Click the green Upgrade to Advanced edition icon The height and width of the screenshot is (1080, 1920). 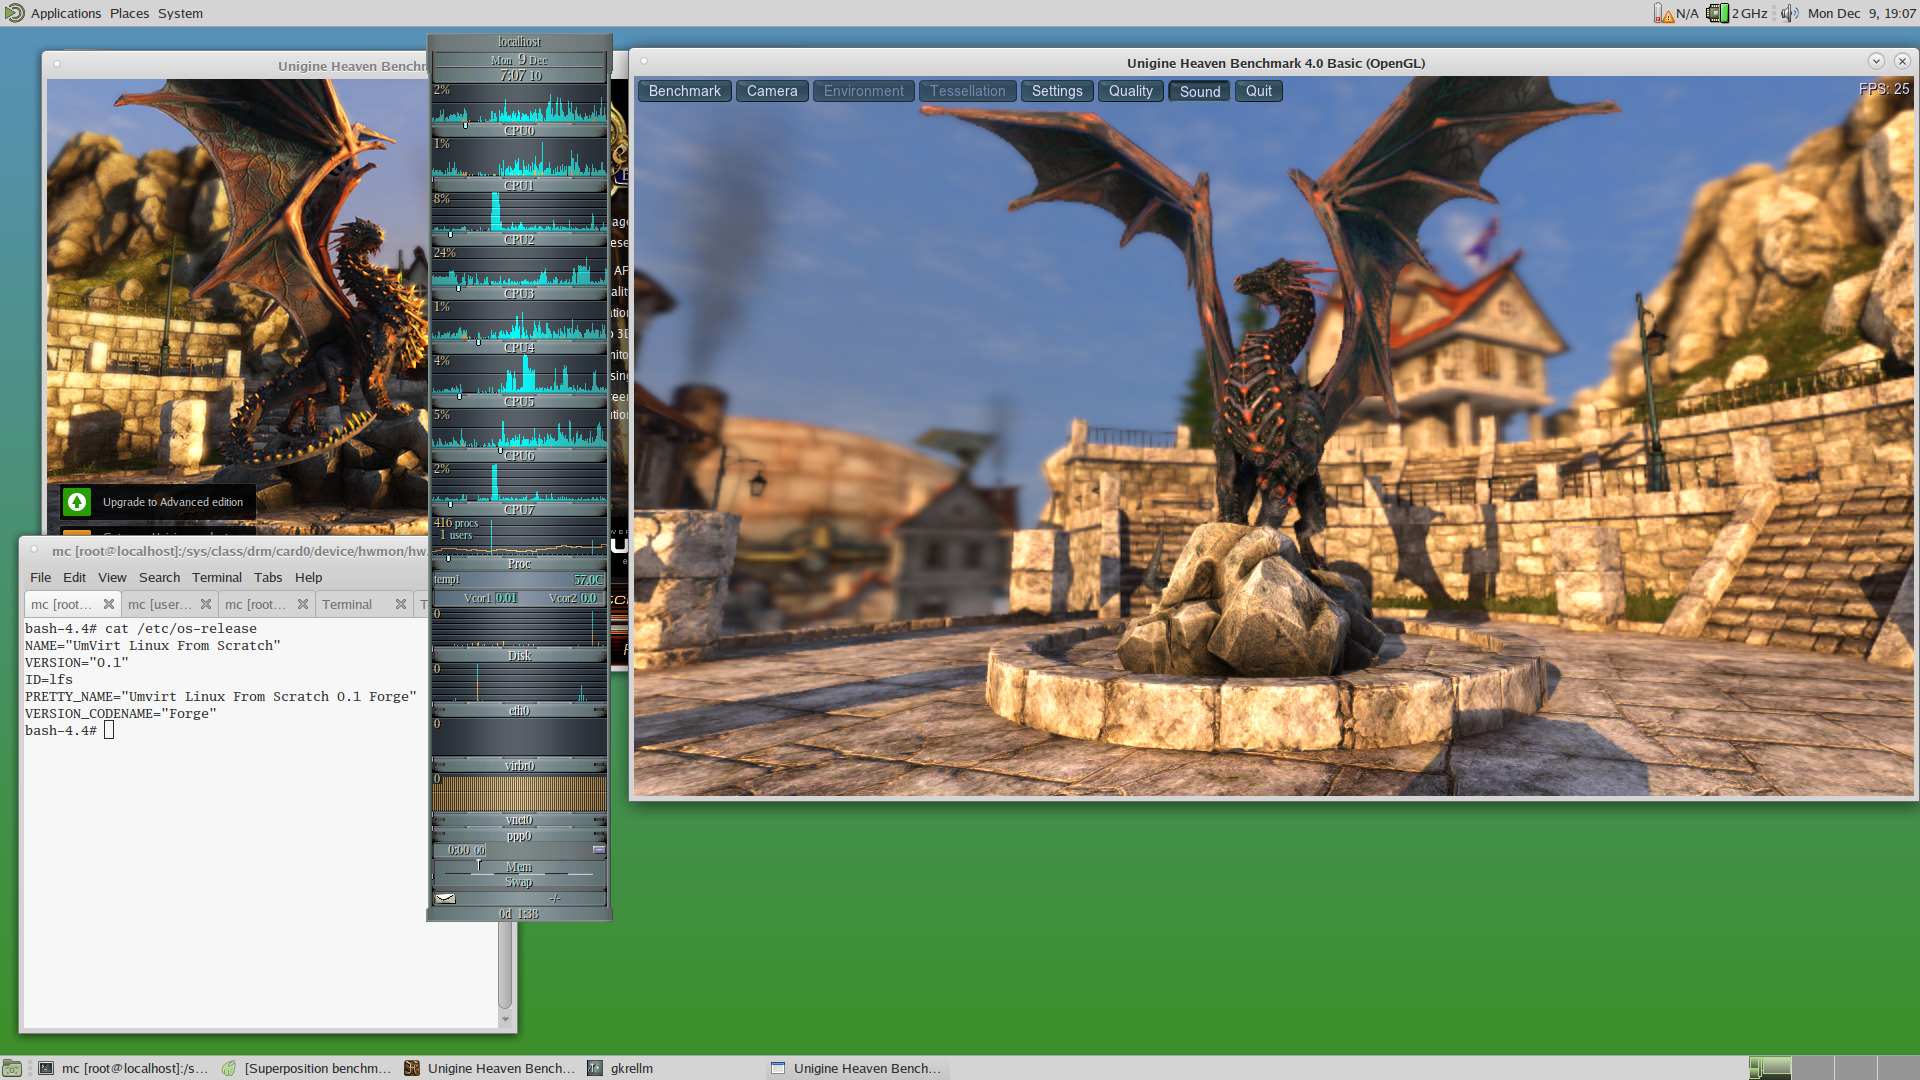77,502
